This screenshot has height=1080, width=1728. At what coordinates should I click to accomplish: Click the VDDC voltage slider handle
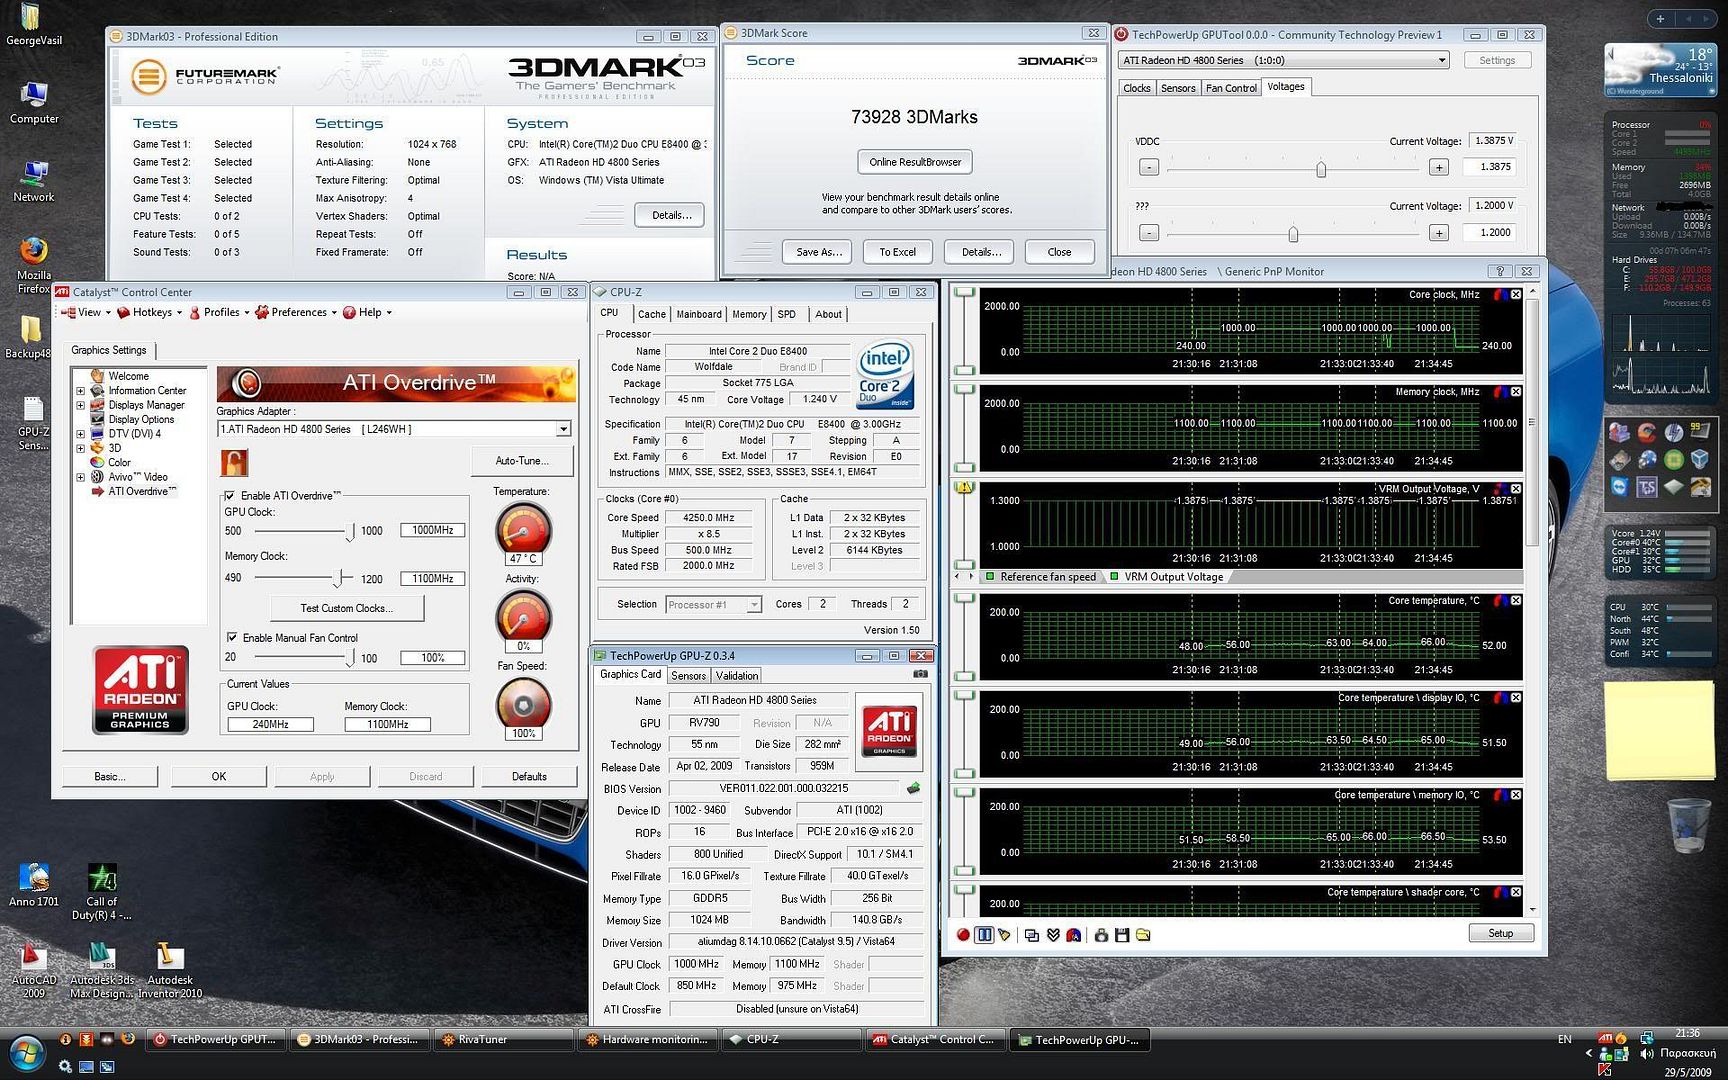coord(1321,169)
